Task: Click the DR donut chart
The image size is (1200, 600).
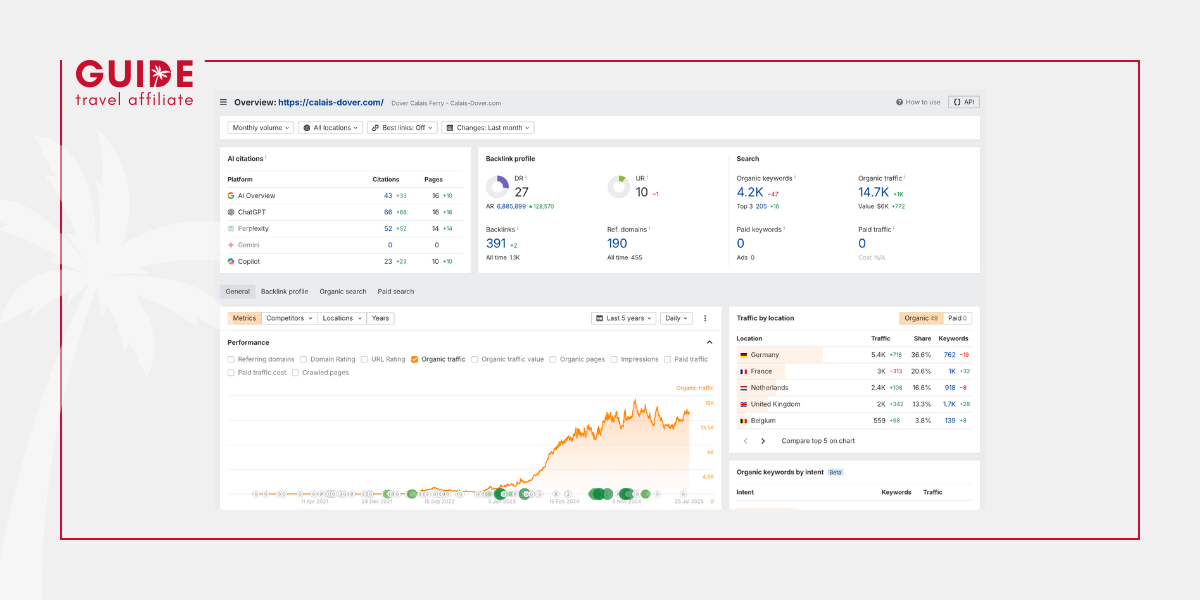Action: click(x=497, y=187)
